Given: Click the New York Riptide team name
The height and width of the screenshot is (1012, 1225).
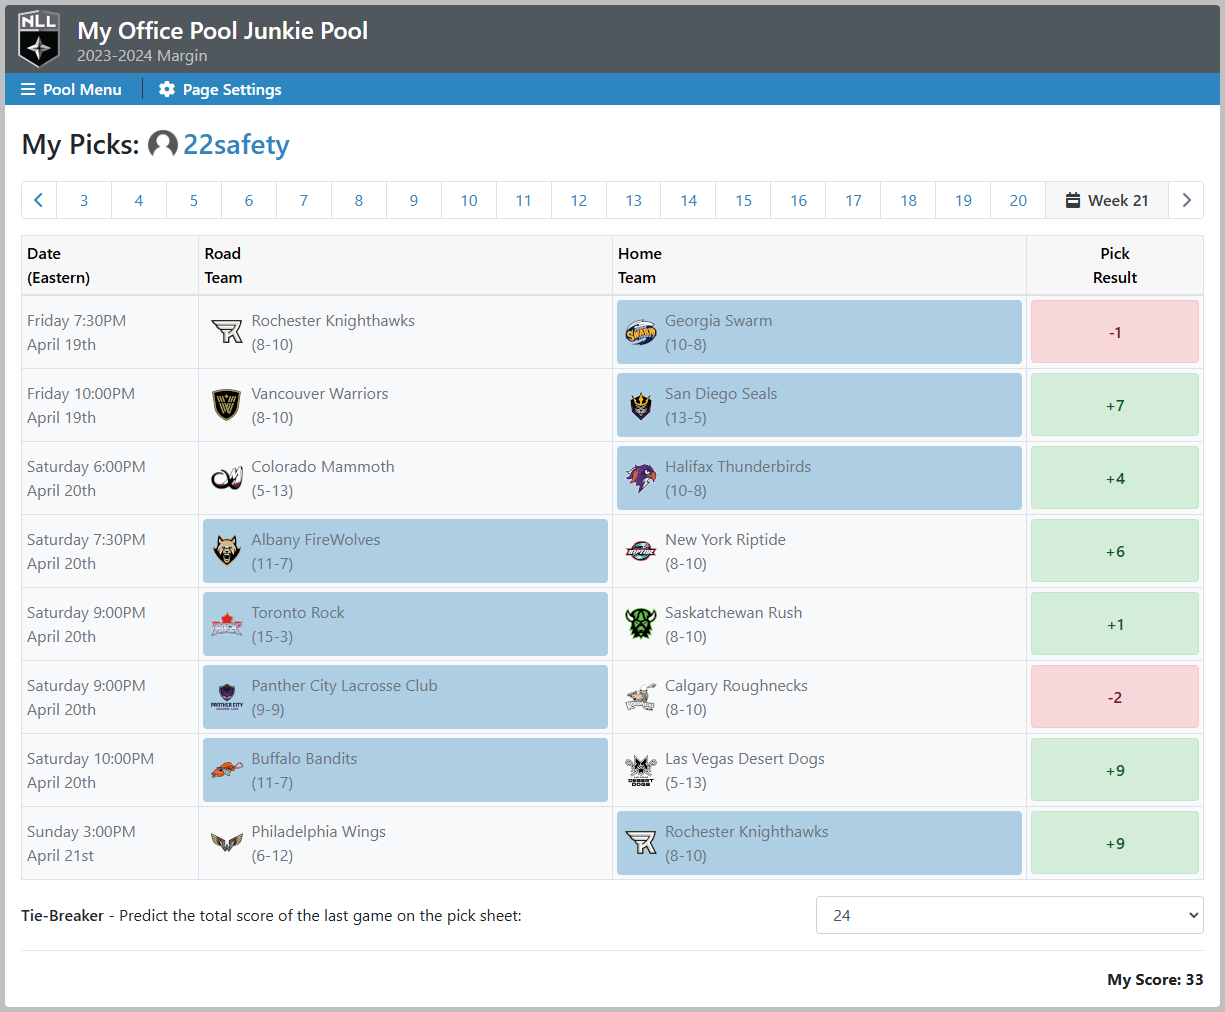Looking at the screenshot, I should pos(725,540).
